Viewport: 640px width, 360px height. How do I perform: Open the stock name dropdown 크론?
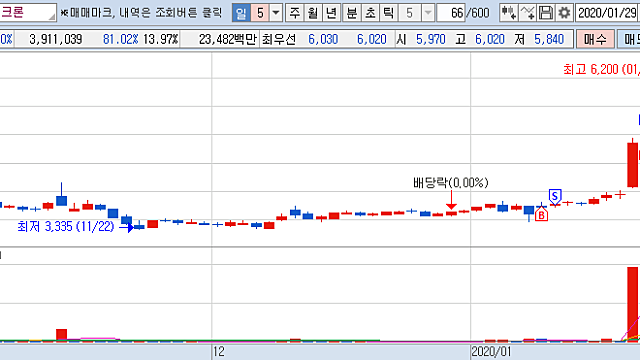52,16
